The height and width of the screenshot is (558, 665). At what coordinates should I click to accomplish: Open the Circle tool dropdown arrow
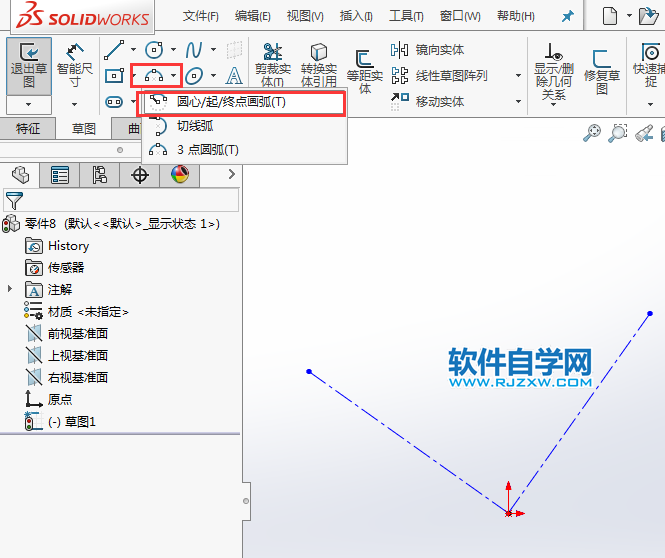pos(173,50)
